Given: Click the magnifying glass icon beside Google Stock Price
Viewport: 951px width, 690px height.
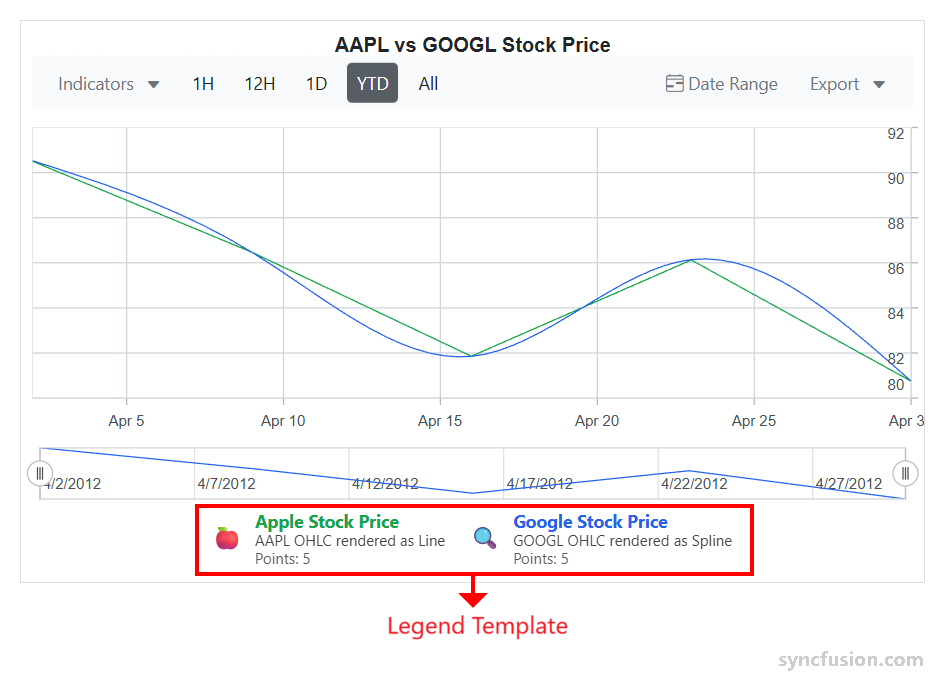Looking at the screenshot, I should click(484, 538).
